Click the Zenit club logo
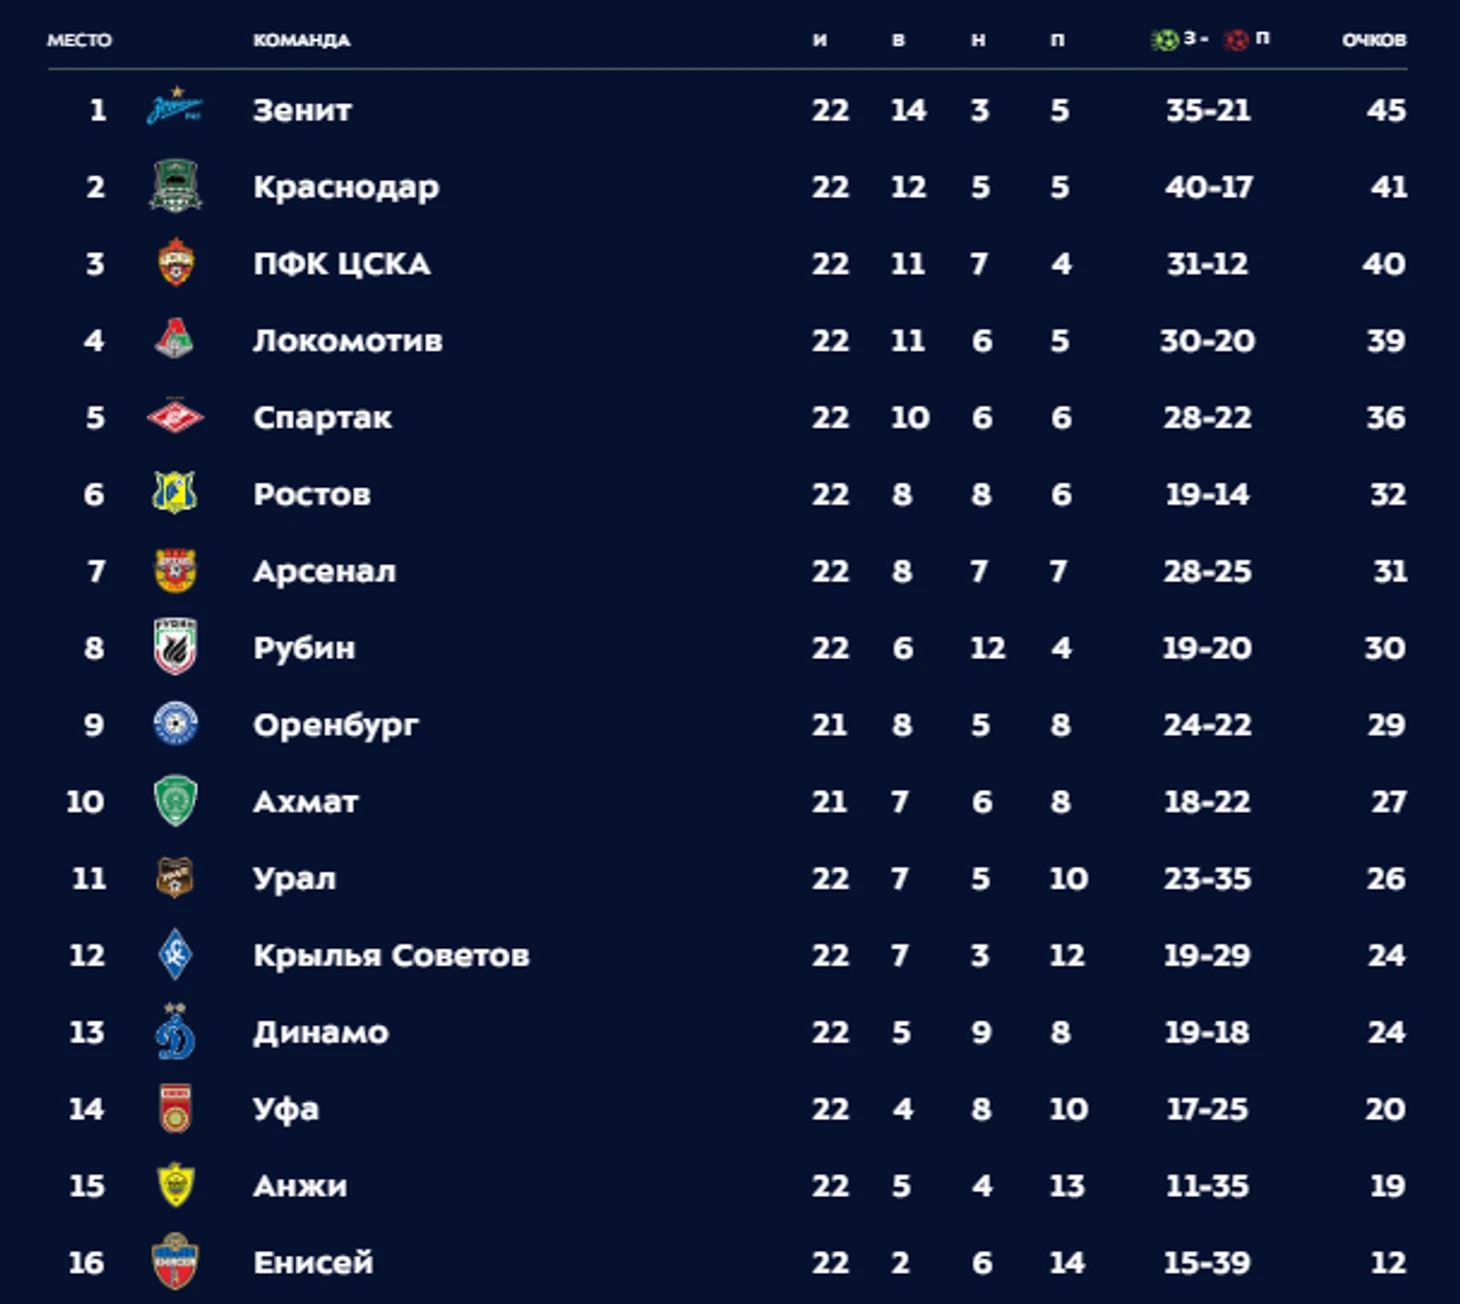 point(175,107)
